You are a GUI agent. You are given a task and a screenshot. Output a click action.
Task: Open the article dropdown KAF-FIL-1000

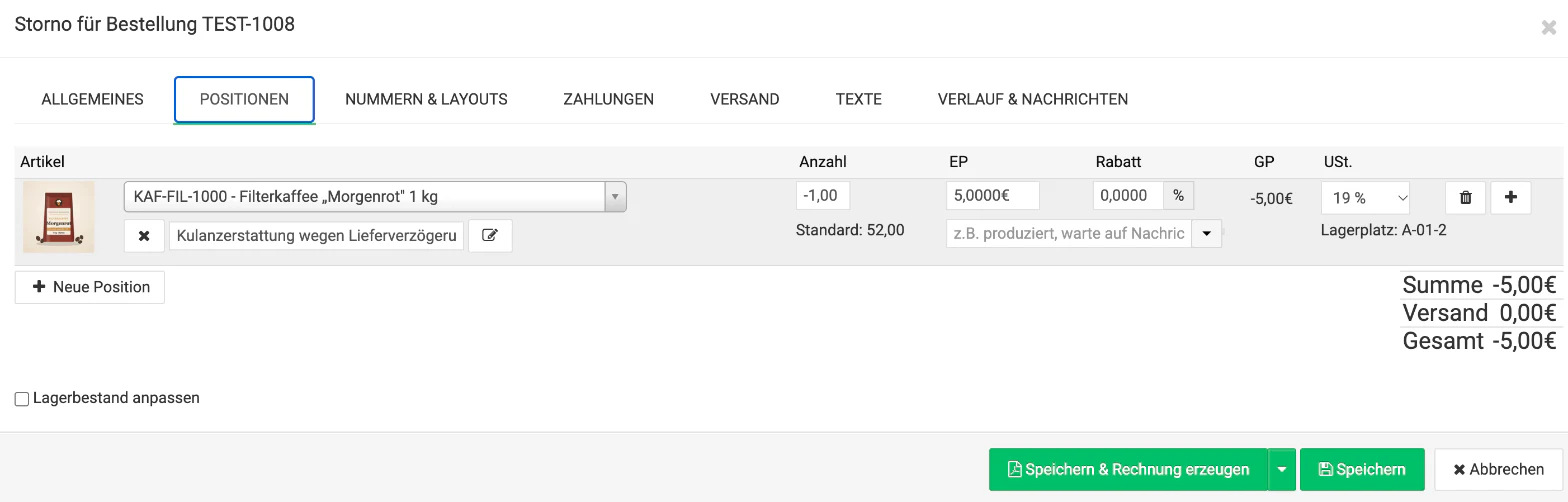(375, 197)
